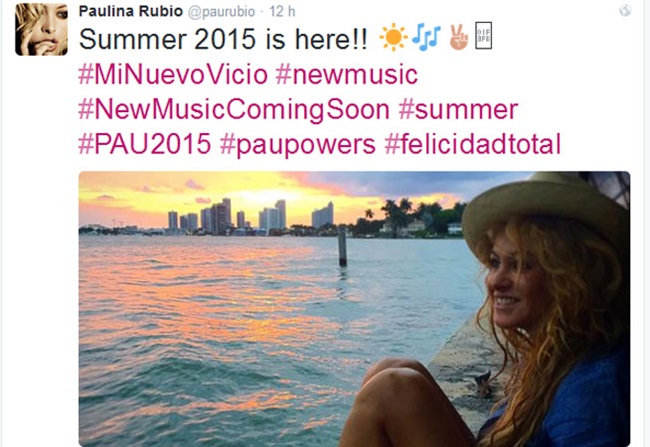Click the tweet text 'Summer 2015 is here!!'
Screen dimensions: 650x447
click(x=223, y=39)
